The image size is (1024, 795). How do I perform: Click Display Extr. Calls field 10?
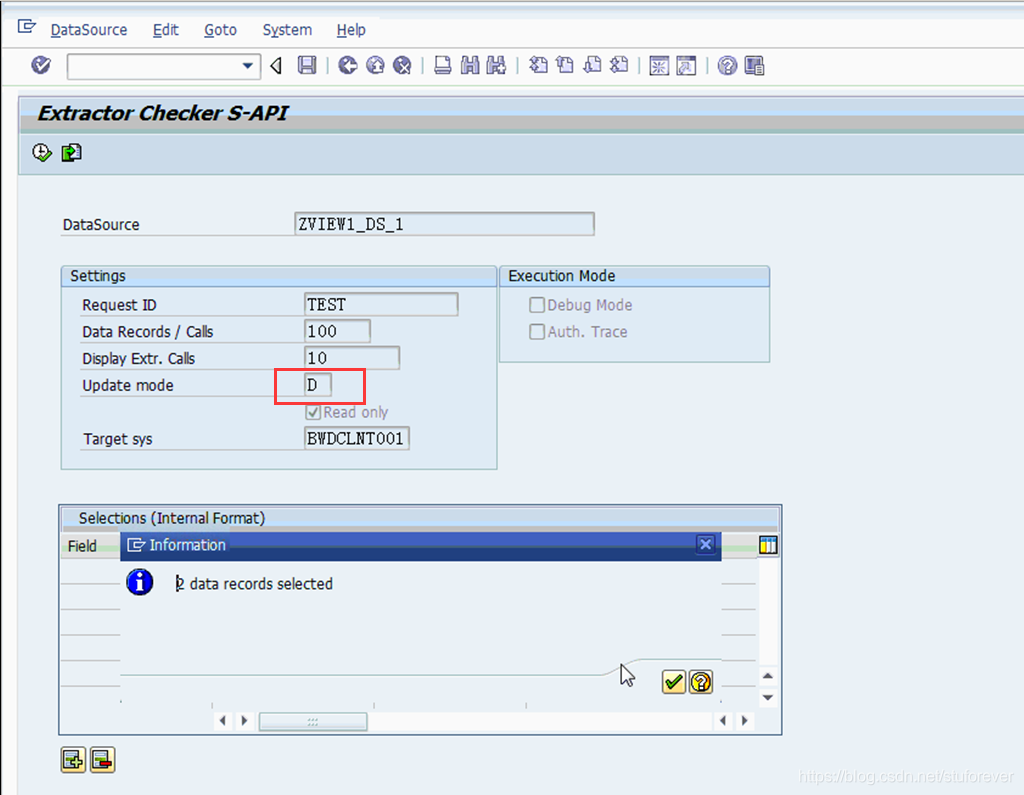click(x=351, y=358)
